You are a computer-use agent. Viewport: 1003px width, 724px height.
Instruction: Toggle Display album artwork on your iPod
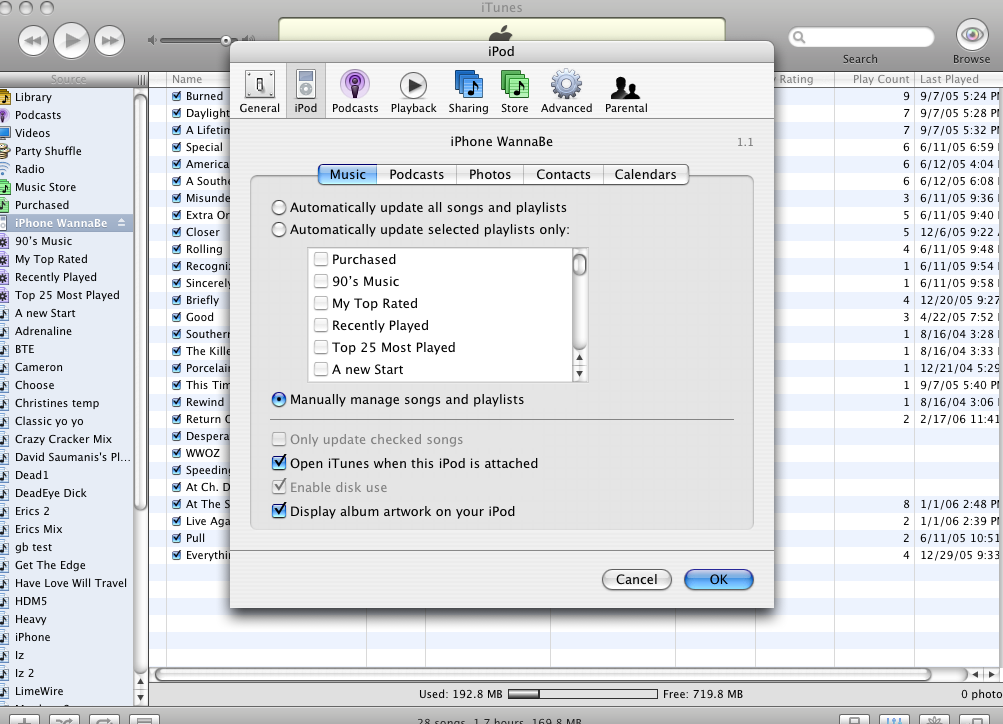coord(279,510)
